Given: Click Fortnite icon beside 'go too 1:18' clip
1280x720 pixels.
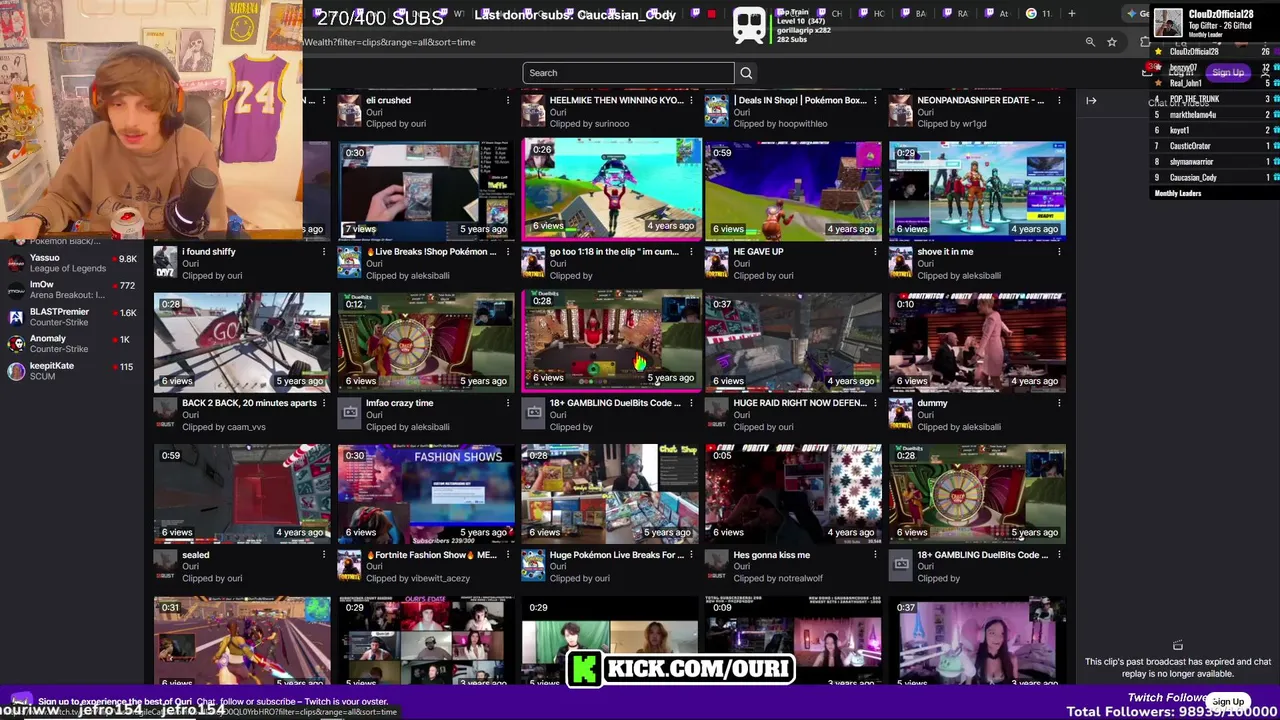Looking at the screenshot, I should tap(533, 264).
